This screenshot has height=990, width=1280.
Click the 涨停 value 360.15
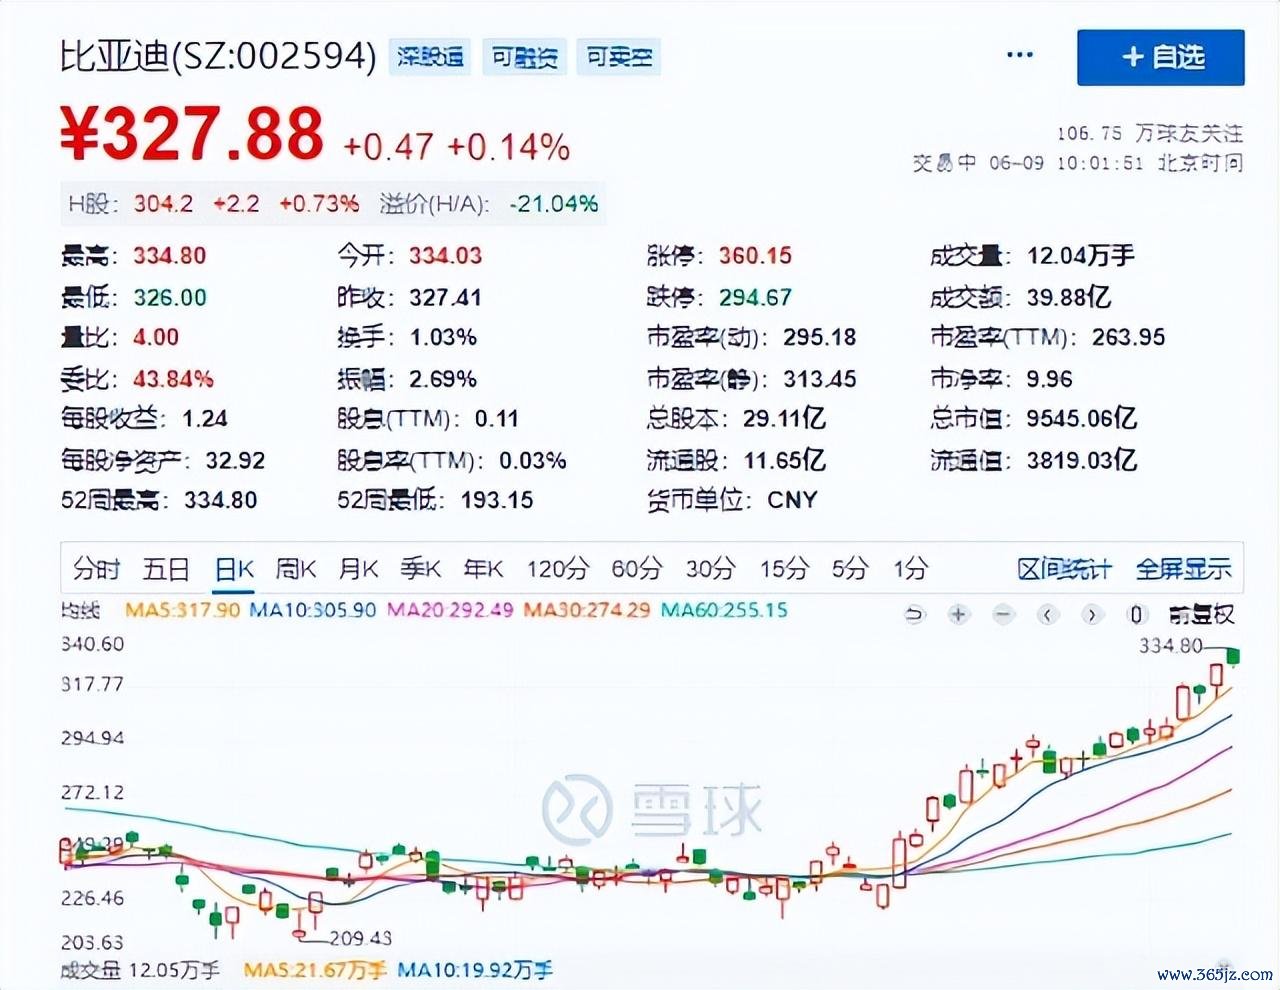click(755, 255)
